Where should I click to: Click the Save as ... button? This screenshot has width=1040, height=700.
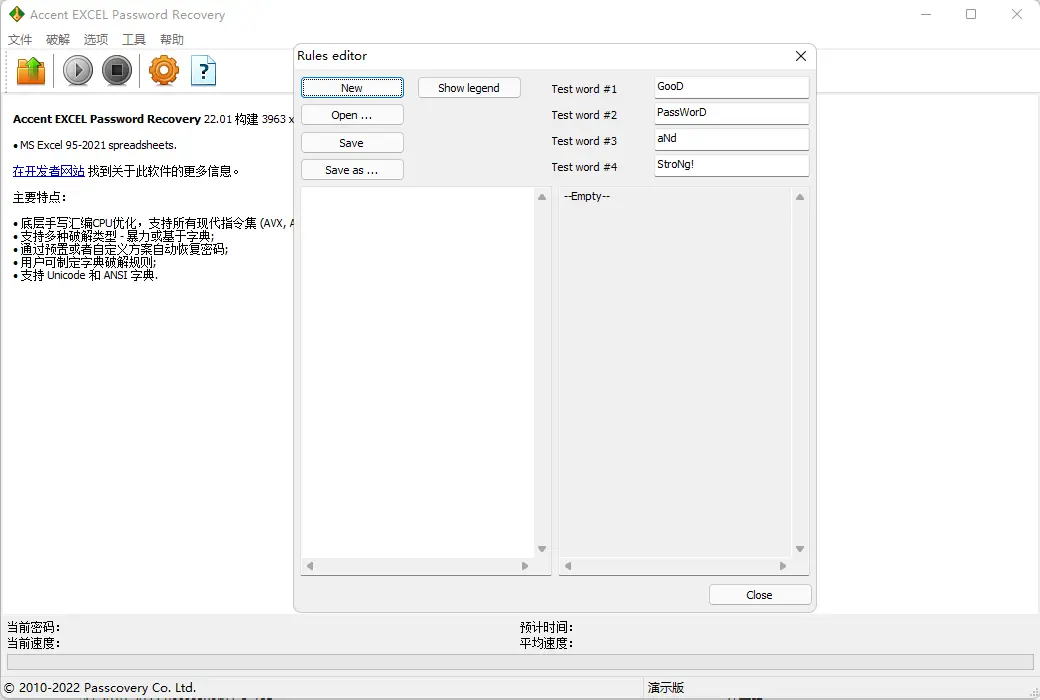(x=352, y=170)
